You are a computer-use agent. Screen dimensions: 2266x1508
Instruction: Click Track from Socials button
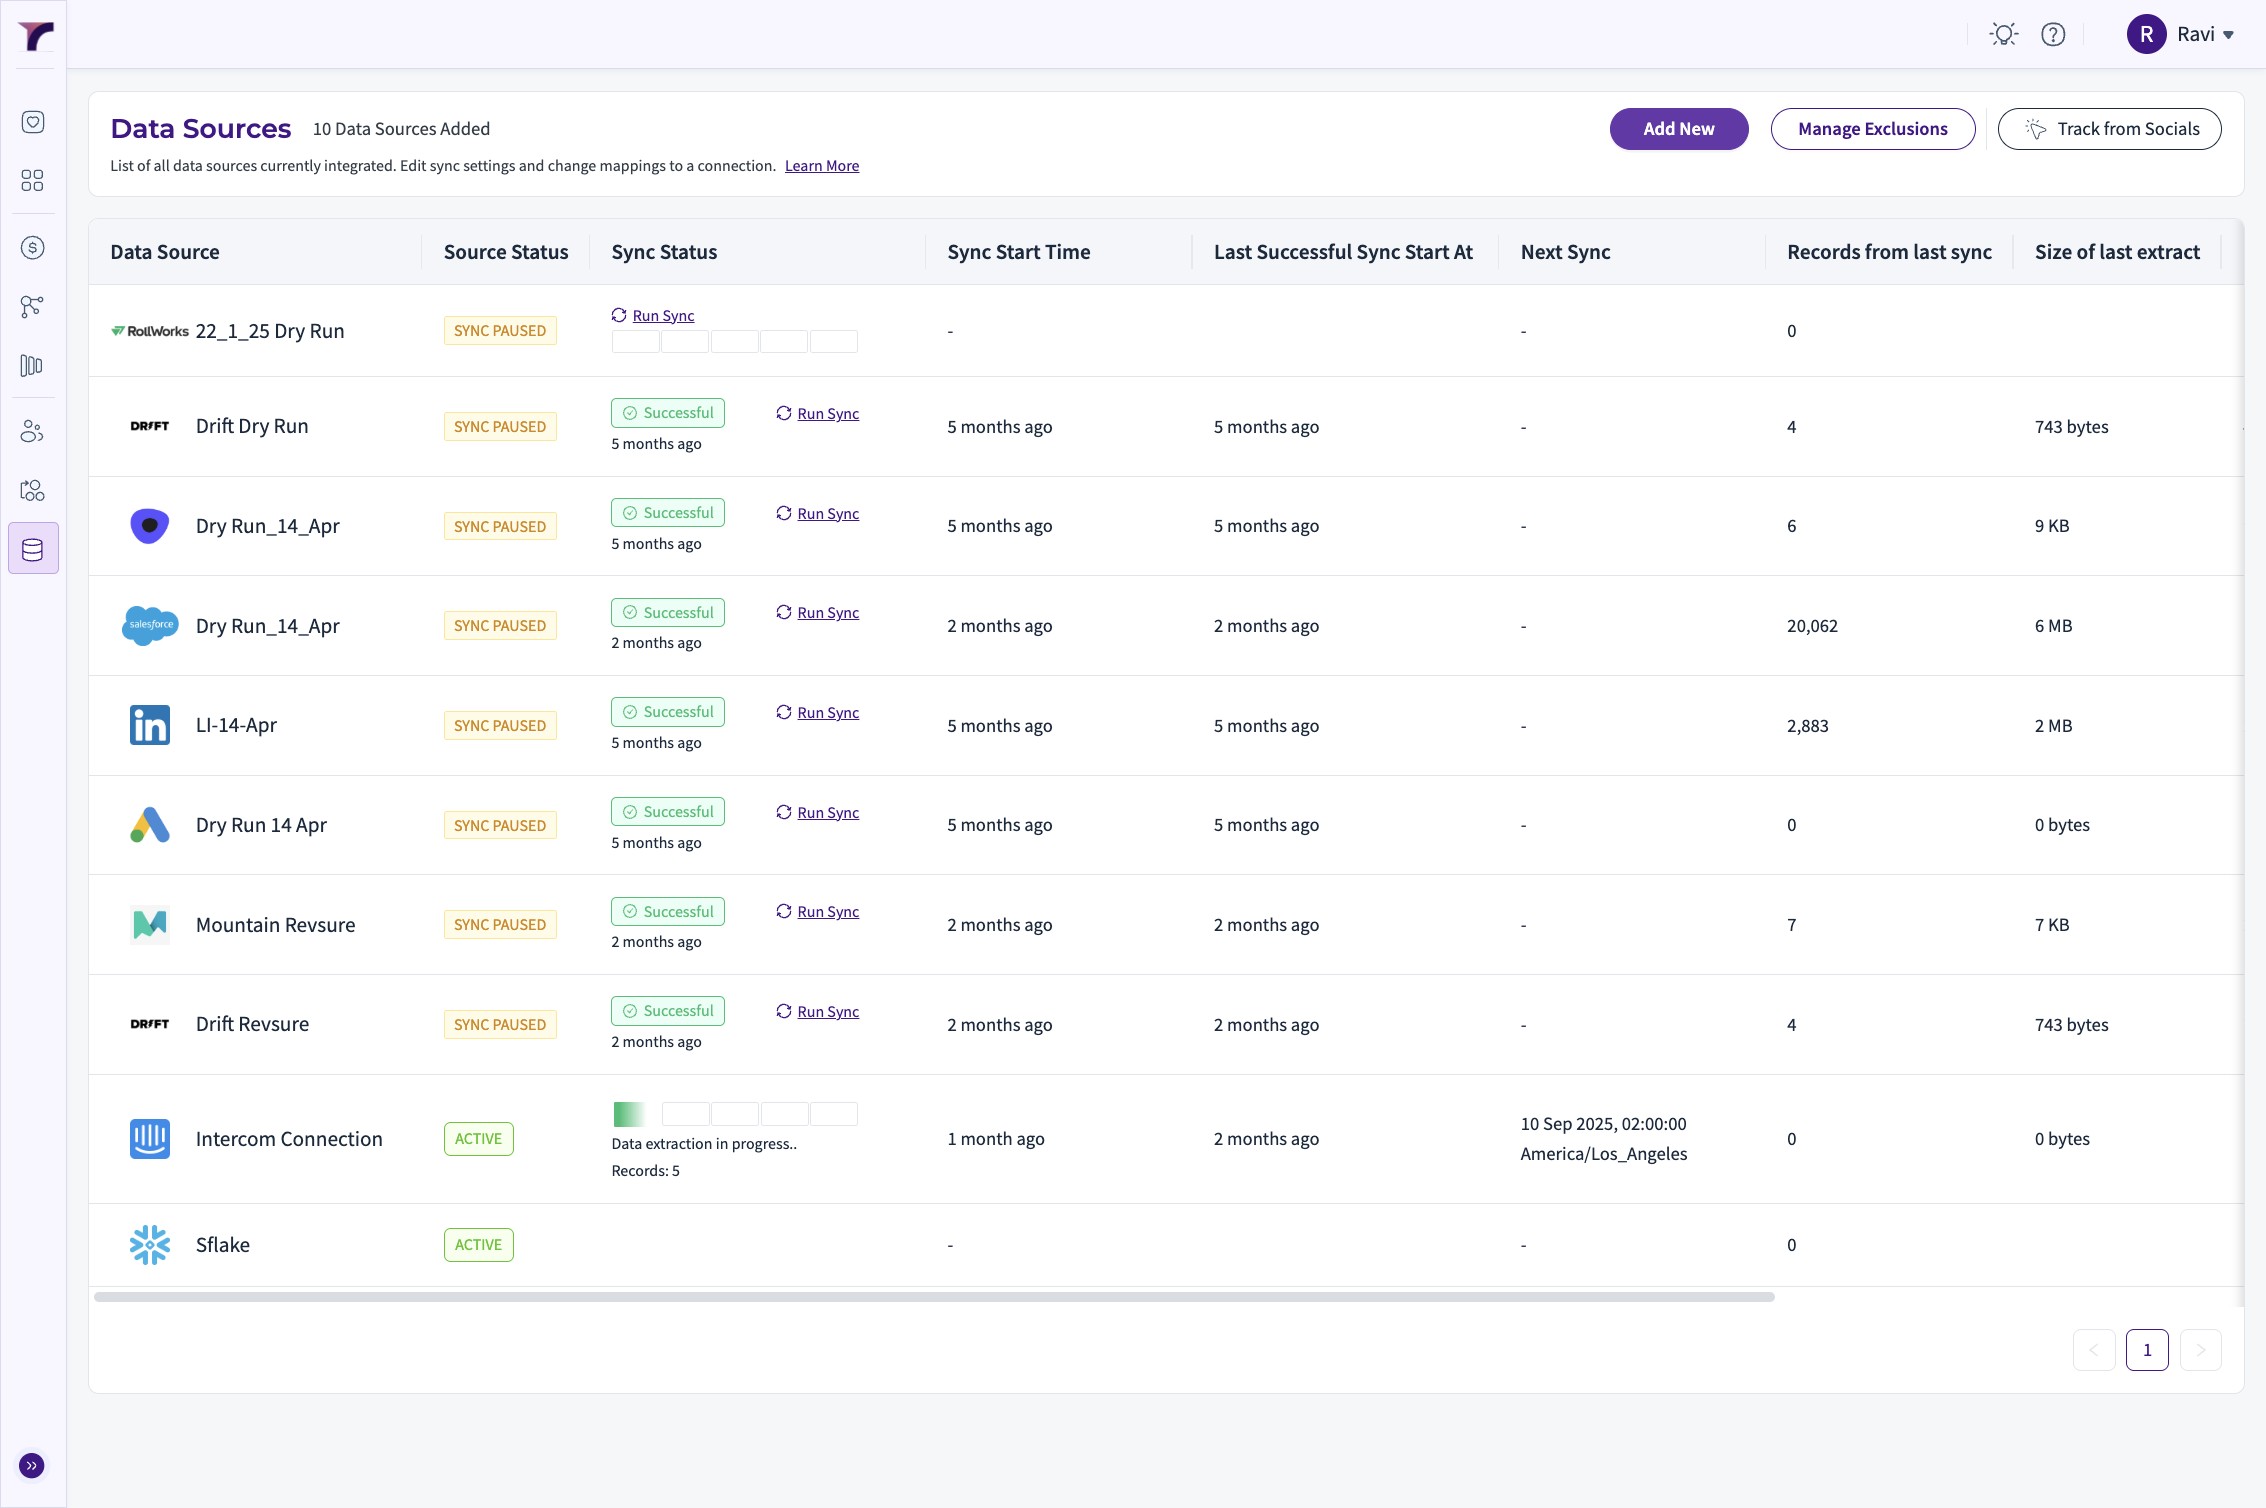coord(2109,129)
